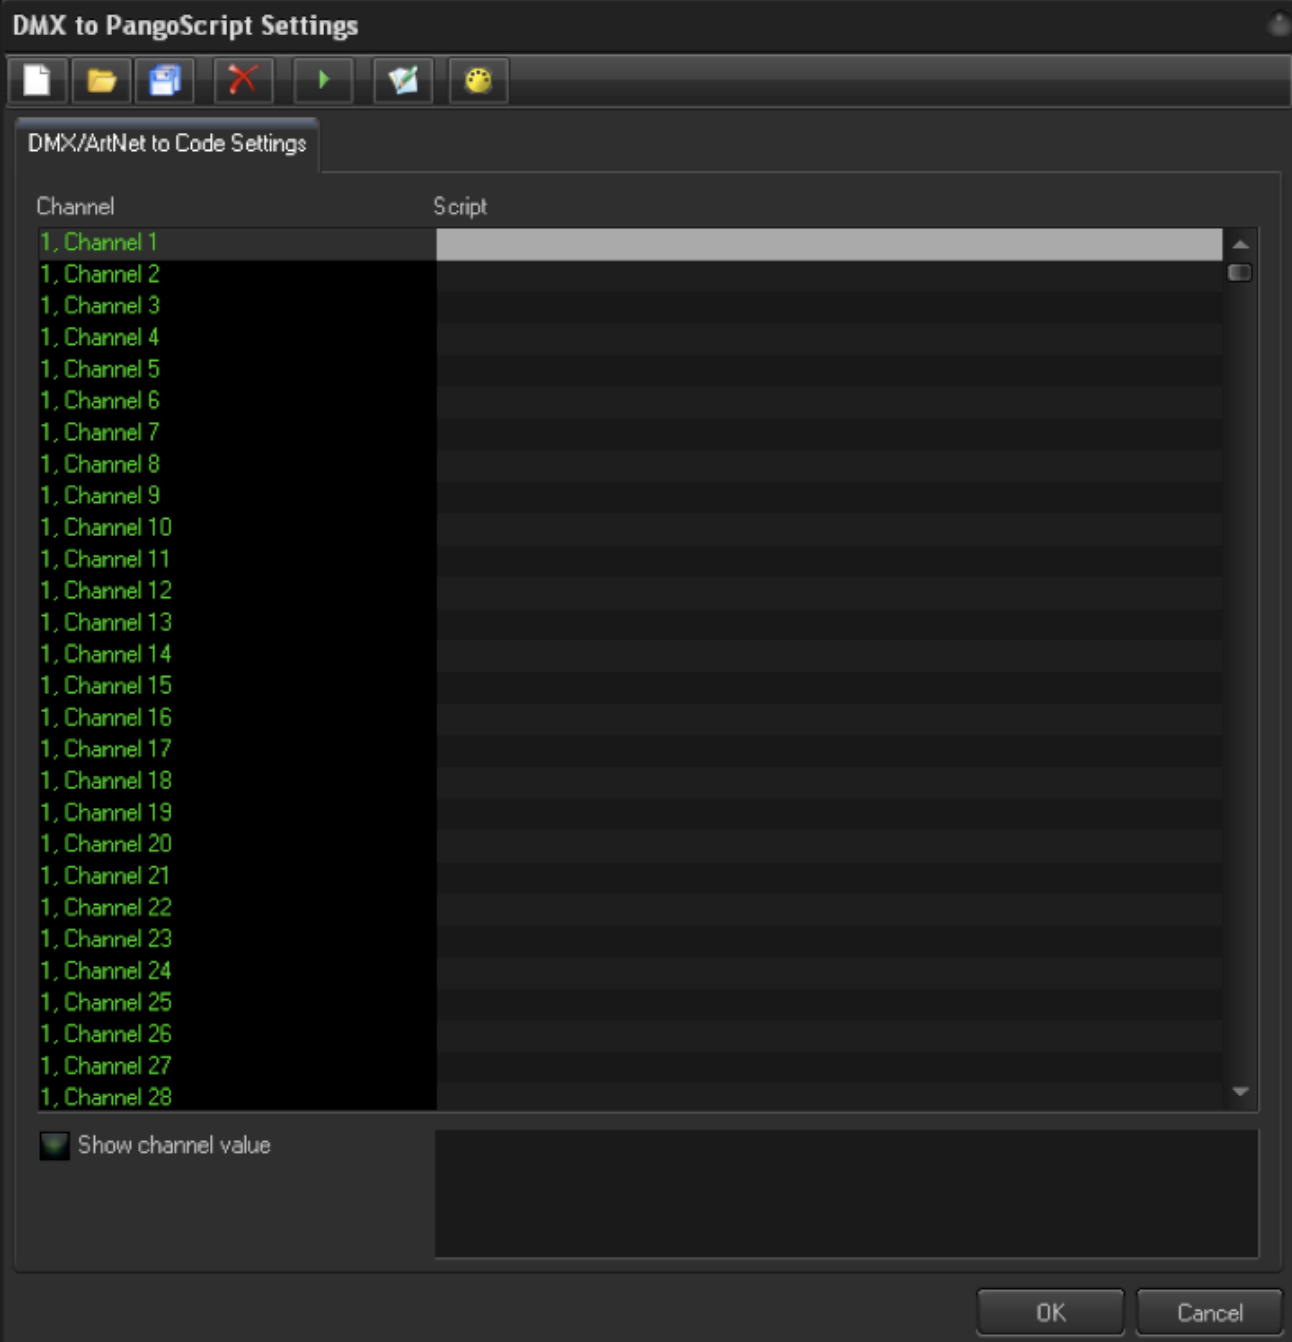The width and height of the screenshot is (1292, 1342).
Task: Open a settings file with folder icon
Action: click(x=101, y=80)
